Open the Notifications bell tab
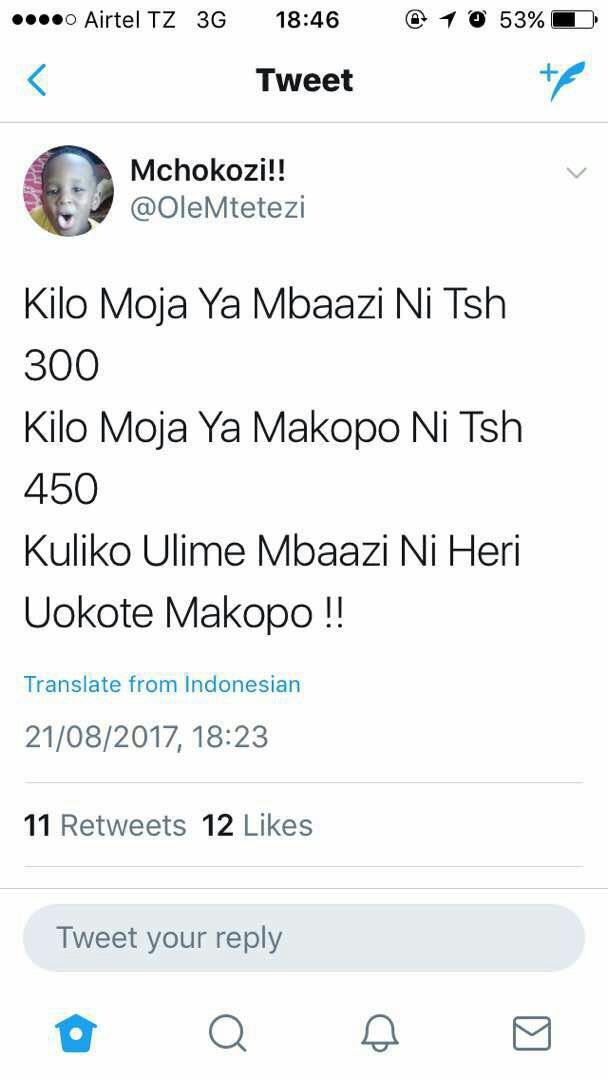The image size is (608, 1080). 380,1034
